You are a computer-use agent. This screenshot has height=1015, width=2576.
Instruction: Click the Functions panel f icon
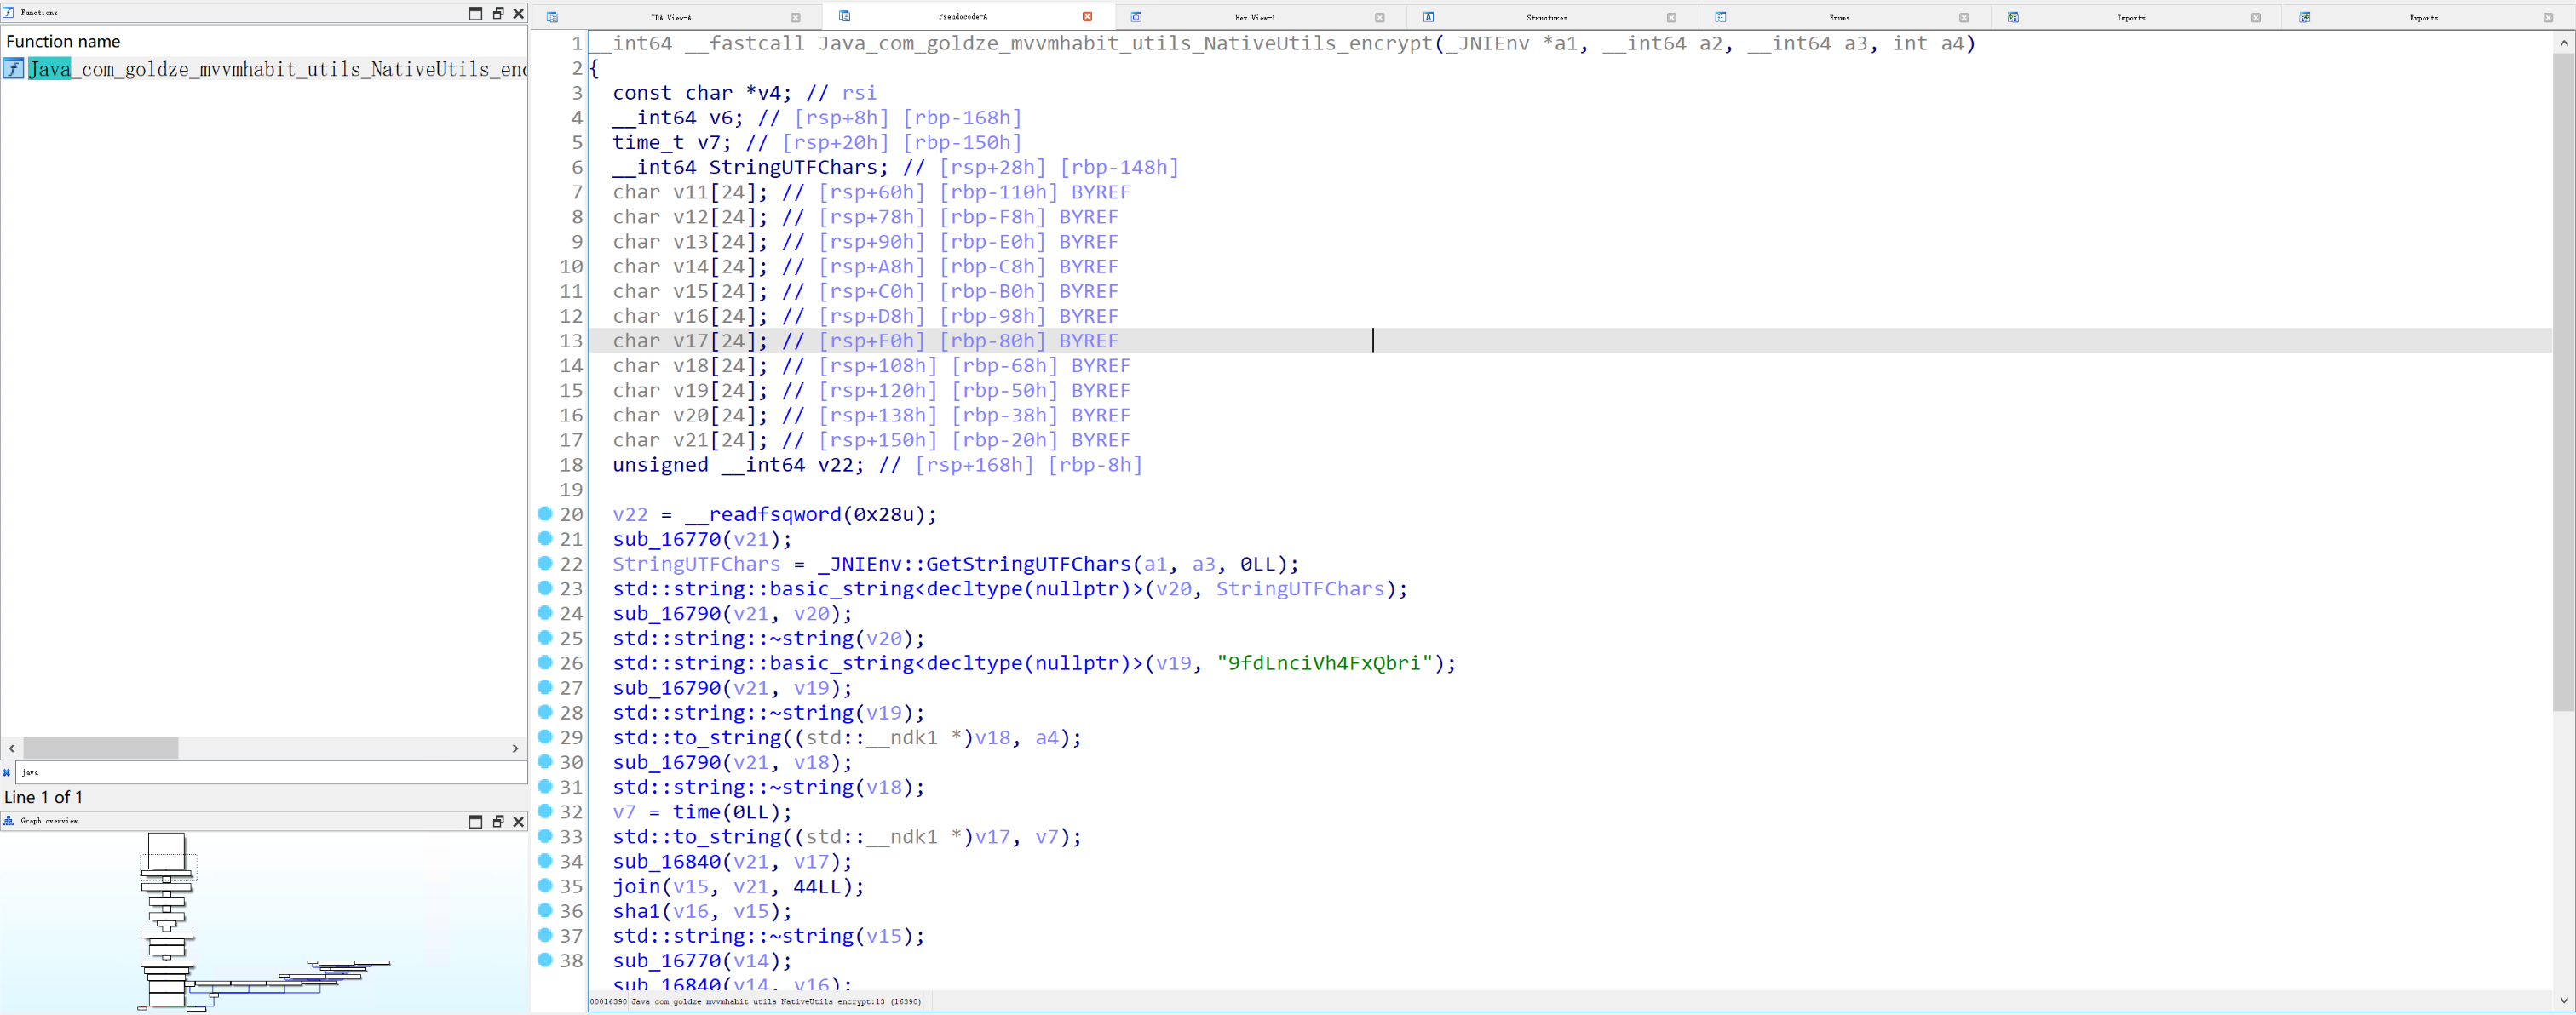coord(8,12)
